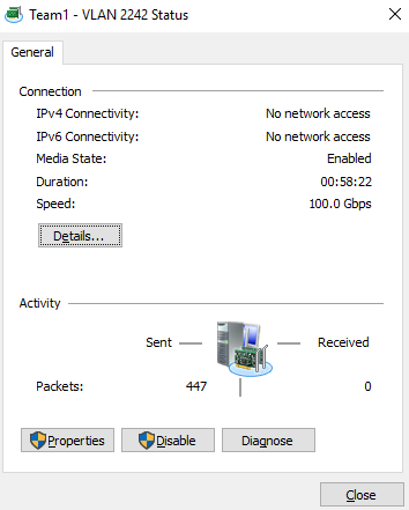Click the IPv4 Connectivity label
Viewport: 409px width, 510px height.
pyautogui.click(x=87, y=114)
